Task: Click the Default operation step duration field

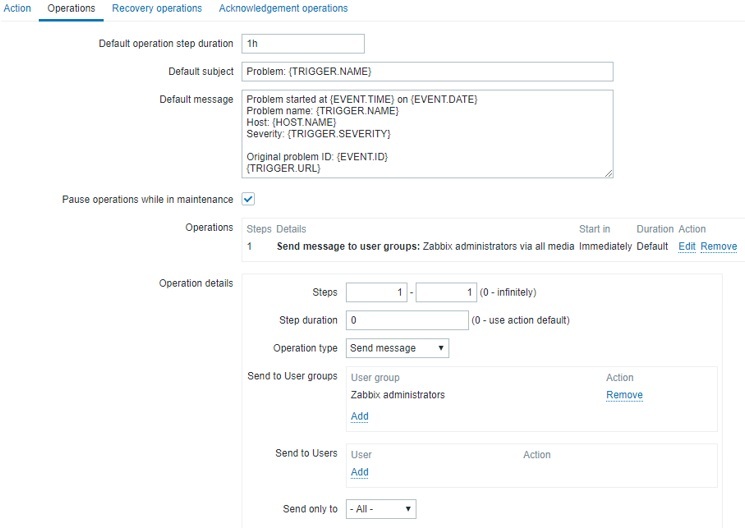Action: pos(303,44)
